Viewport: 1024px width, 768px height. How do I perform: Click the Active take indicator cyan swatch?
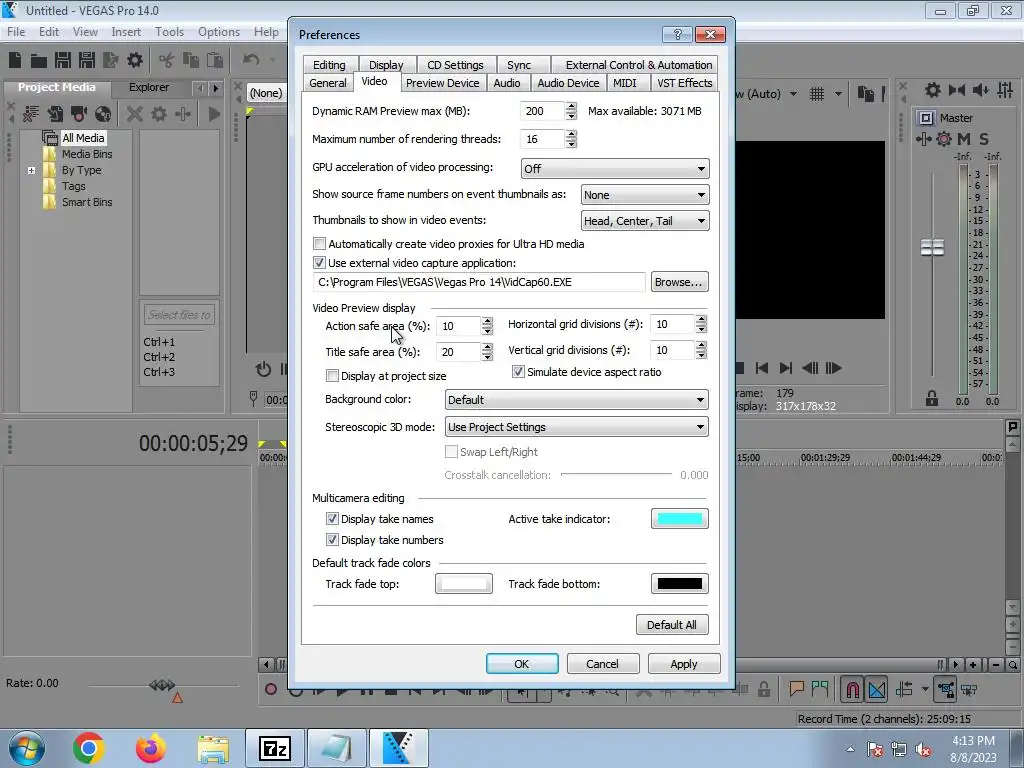(x=680, y=519)
